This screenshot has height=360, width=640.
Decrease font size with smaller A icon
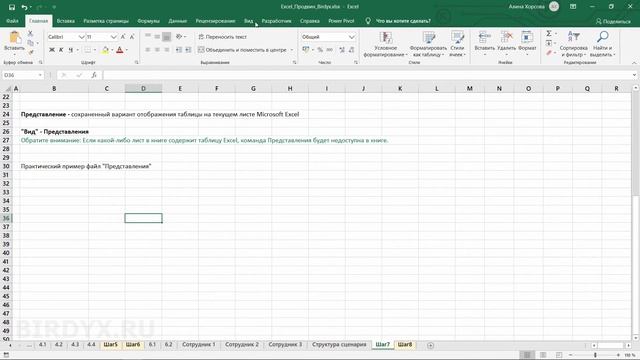pyautogui.click(x=132, y=37)
